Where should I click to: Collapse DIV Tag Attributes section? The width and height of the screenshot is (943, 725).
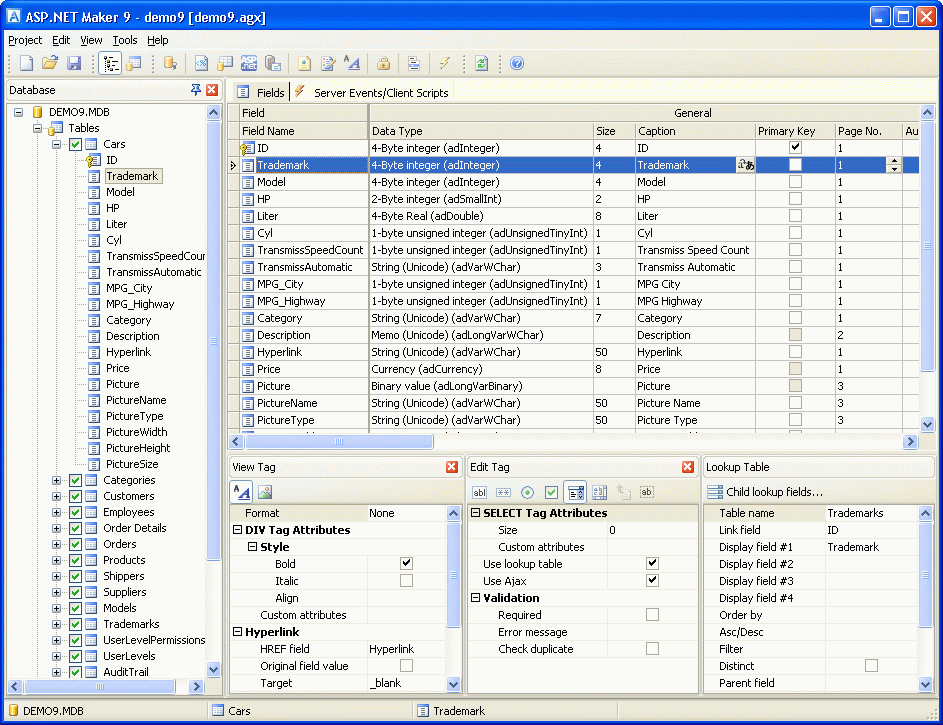click(238, 530)
